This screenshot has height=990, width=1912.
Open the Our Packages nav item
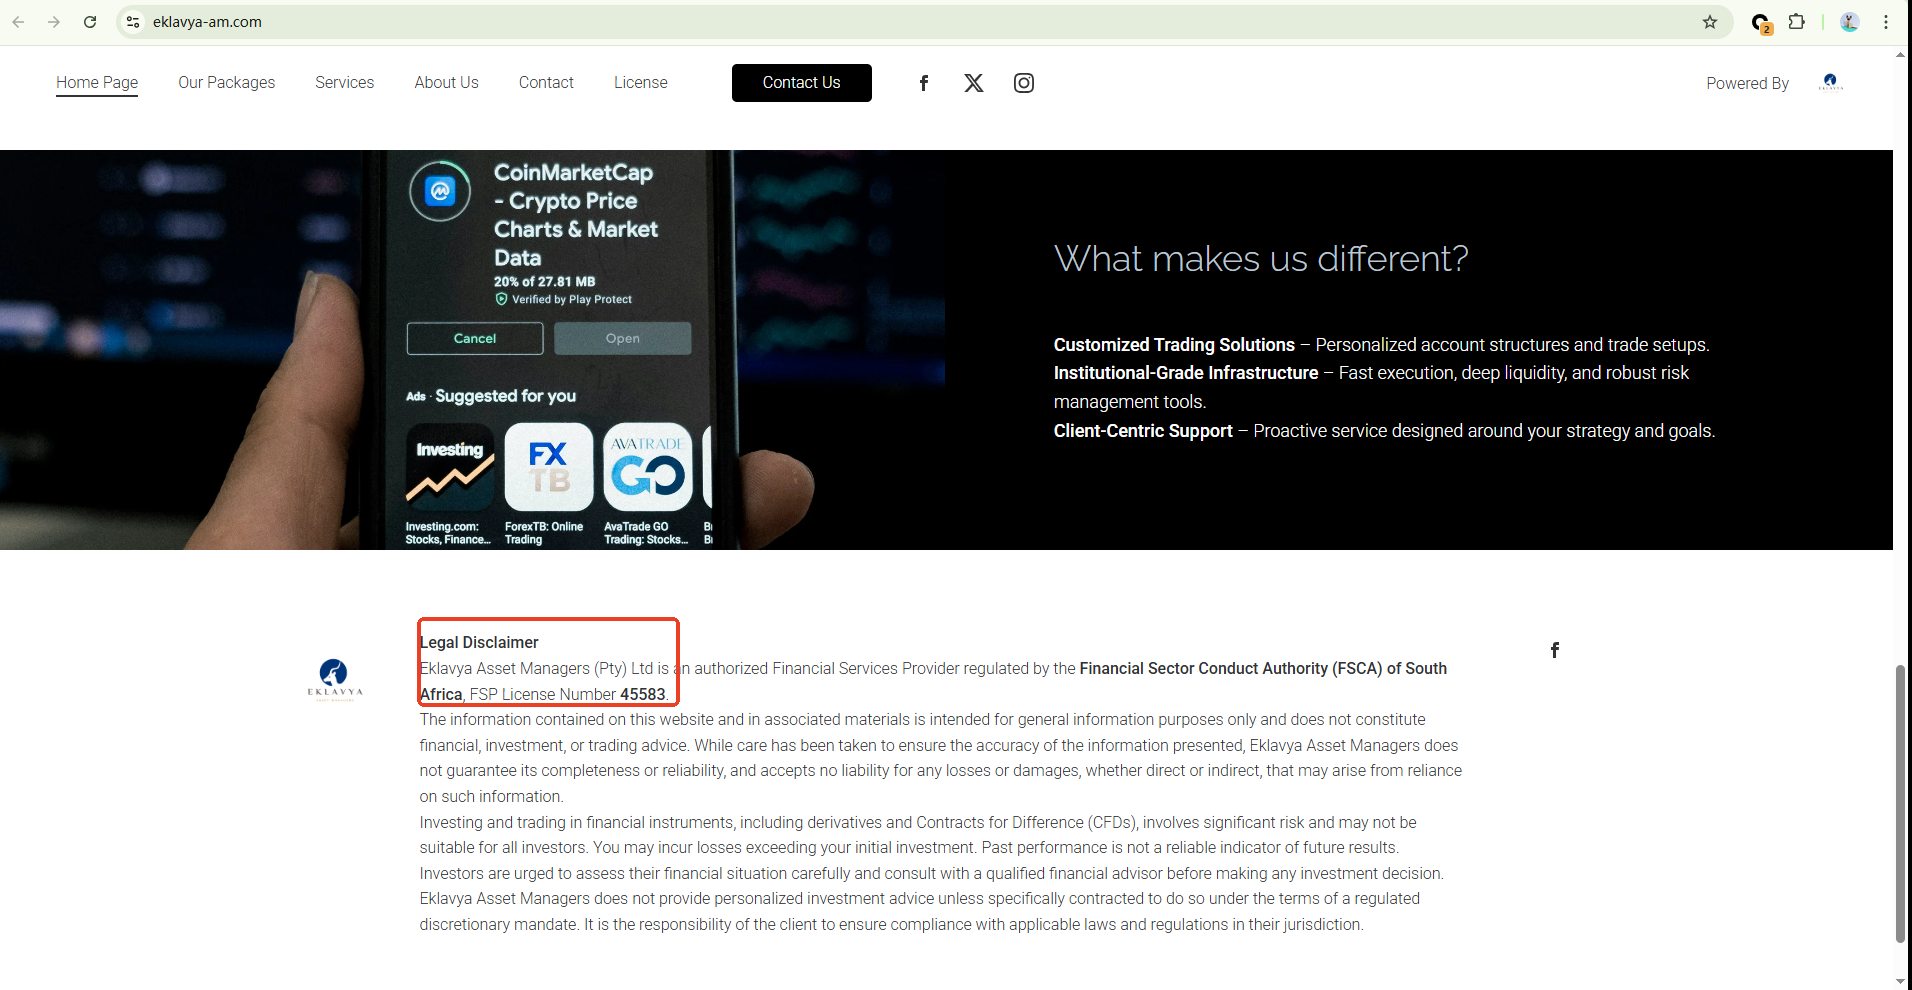[x=227, y=83]
